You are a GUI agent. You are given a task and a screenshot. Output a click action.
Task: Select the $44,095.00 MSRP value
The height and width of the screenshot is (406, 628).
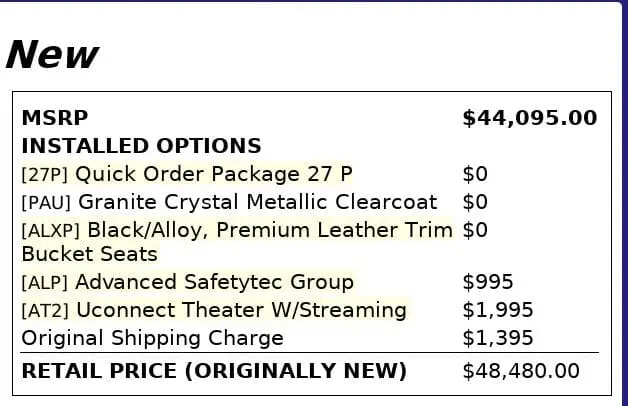point(529,118)
